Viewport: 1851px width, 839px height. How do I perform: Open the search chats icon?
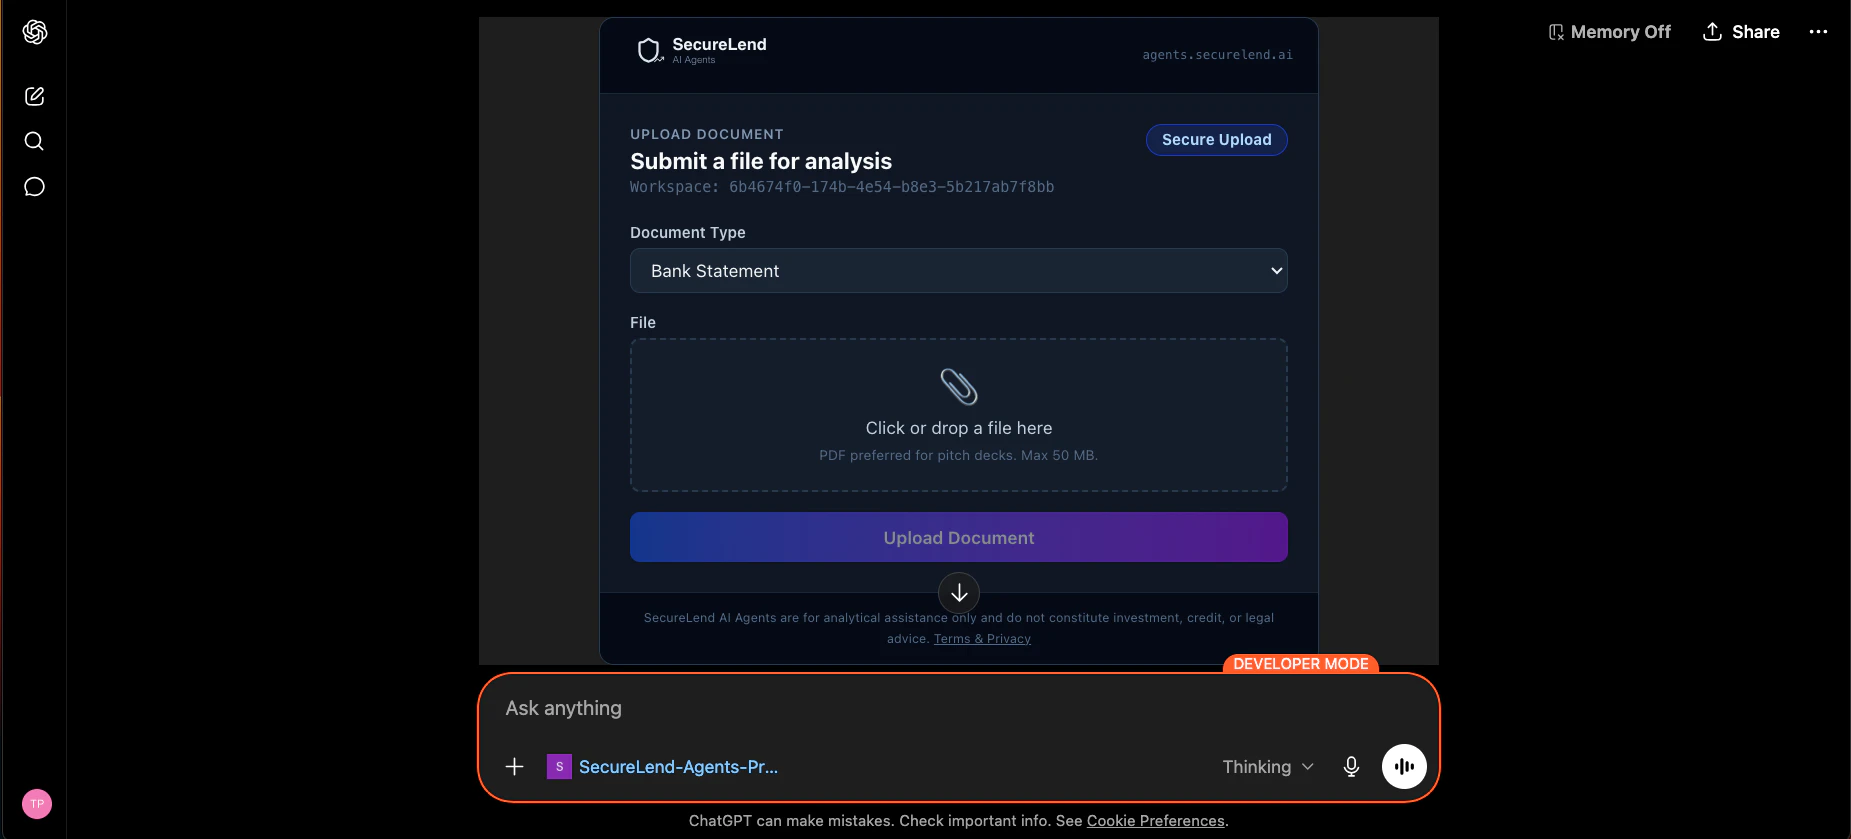coord(34,141)
